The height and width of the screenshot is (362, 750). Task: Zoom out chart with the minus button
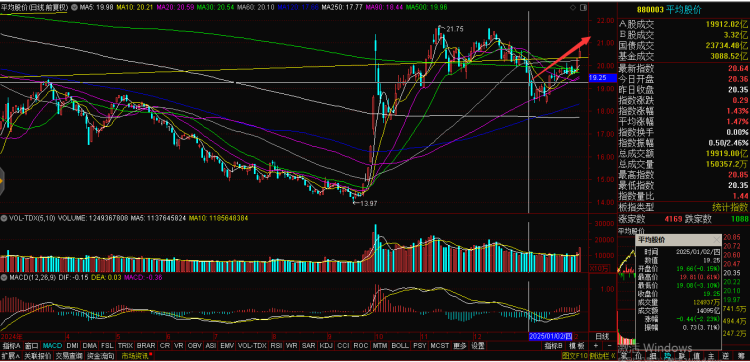608,346
